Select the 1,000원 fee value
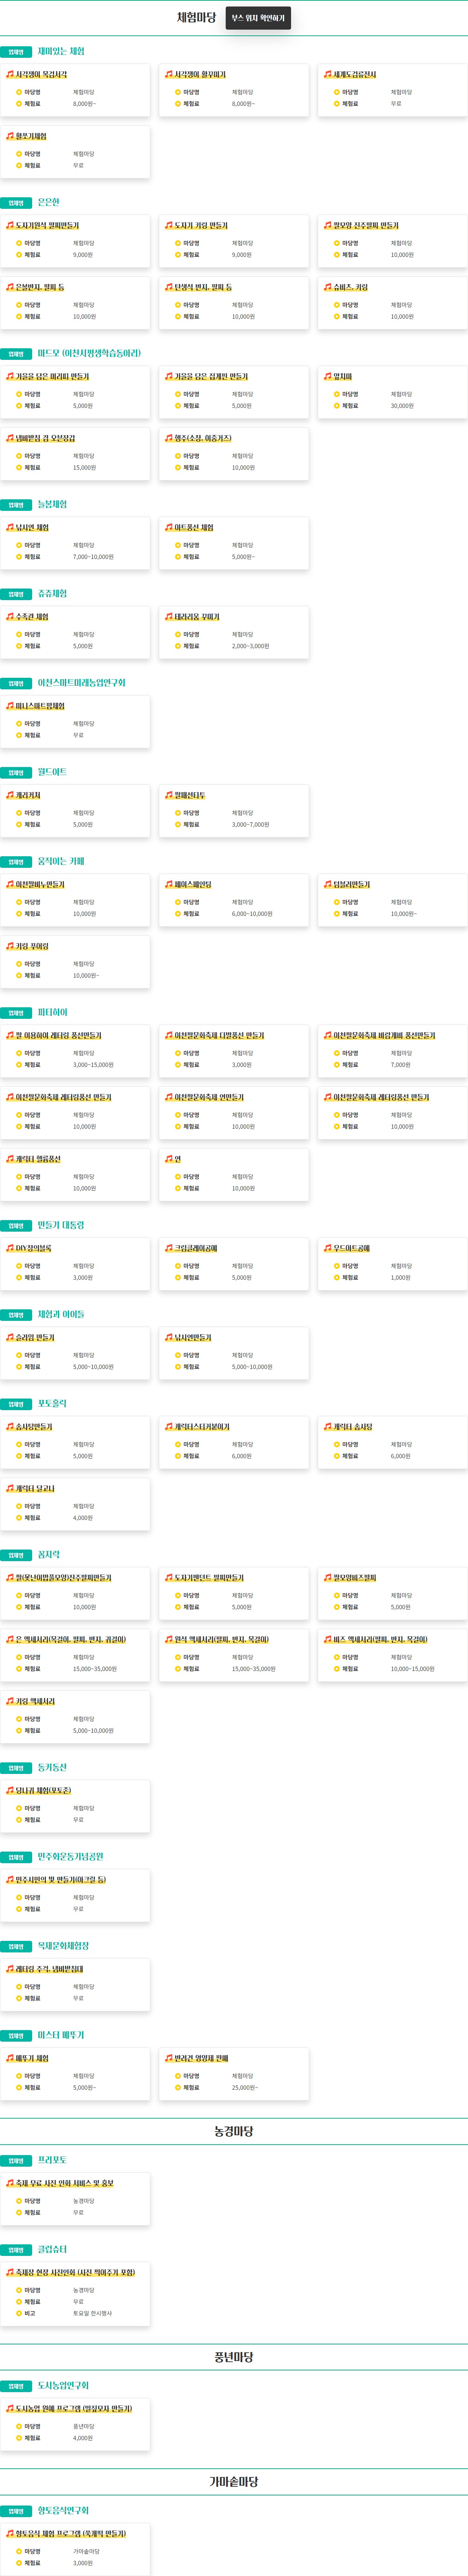Screen dimensions: 468x2576 [x=400, y=1277]
